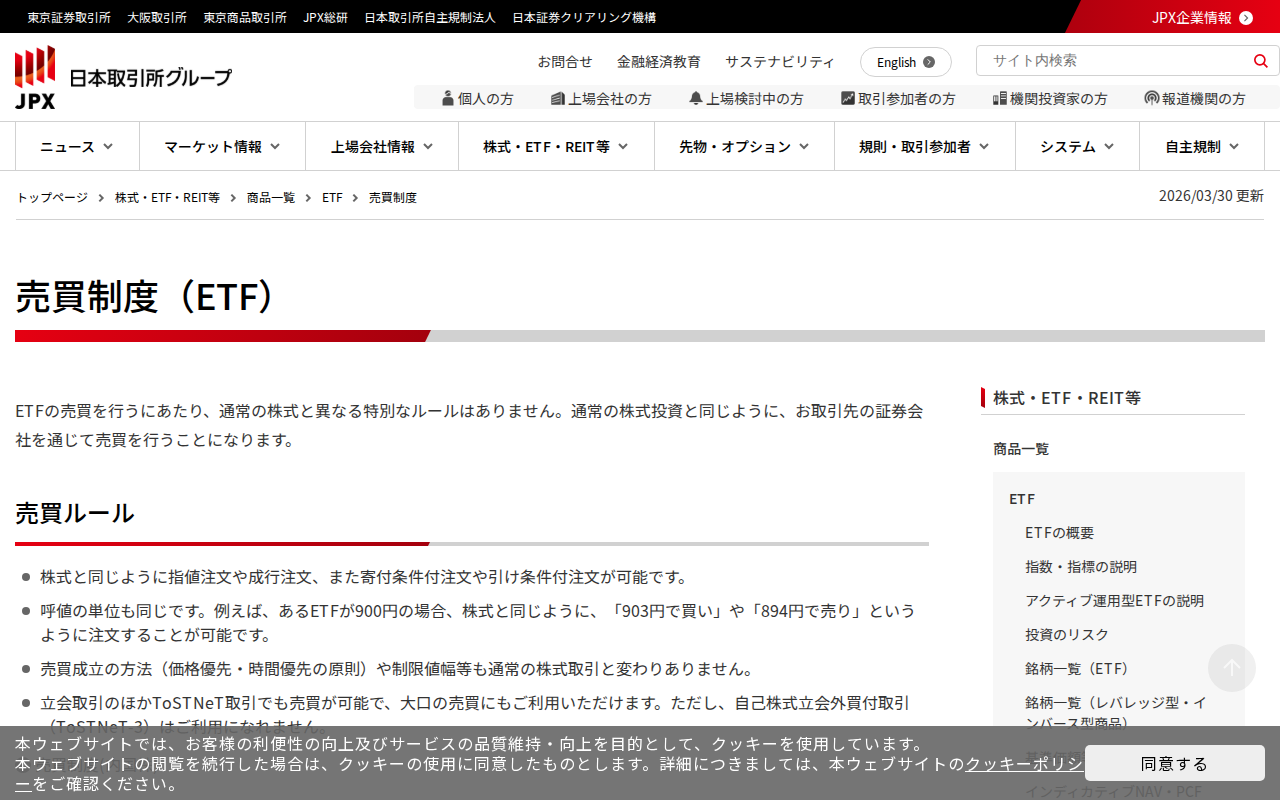Click the building icon for 上場会社の方
The image size is (1280, 800).
click(558, 98)
